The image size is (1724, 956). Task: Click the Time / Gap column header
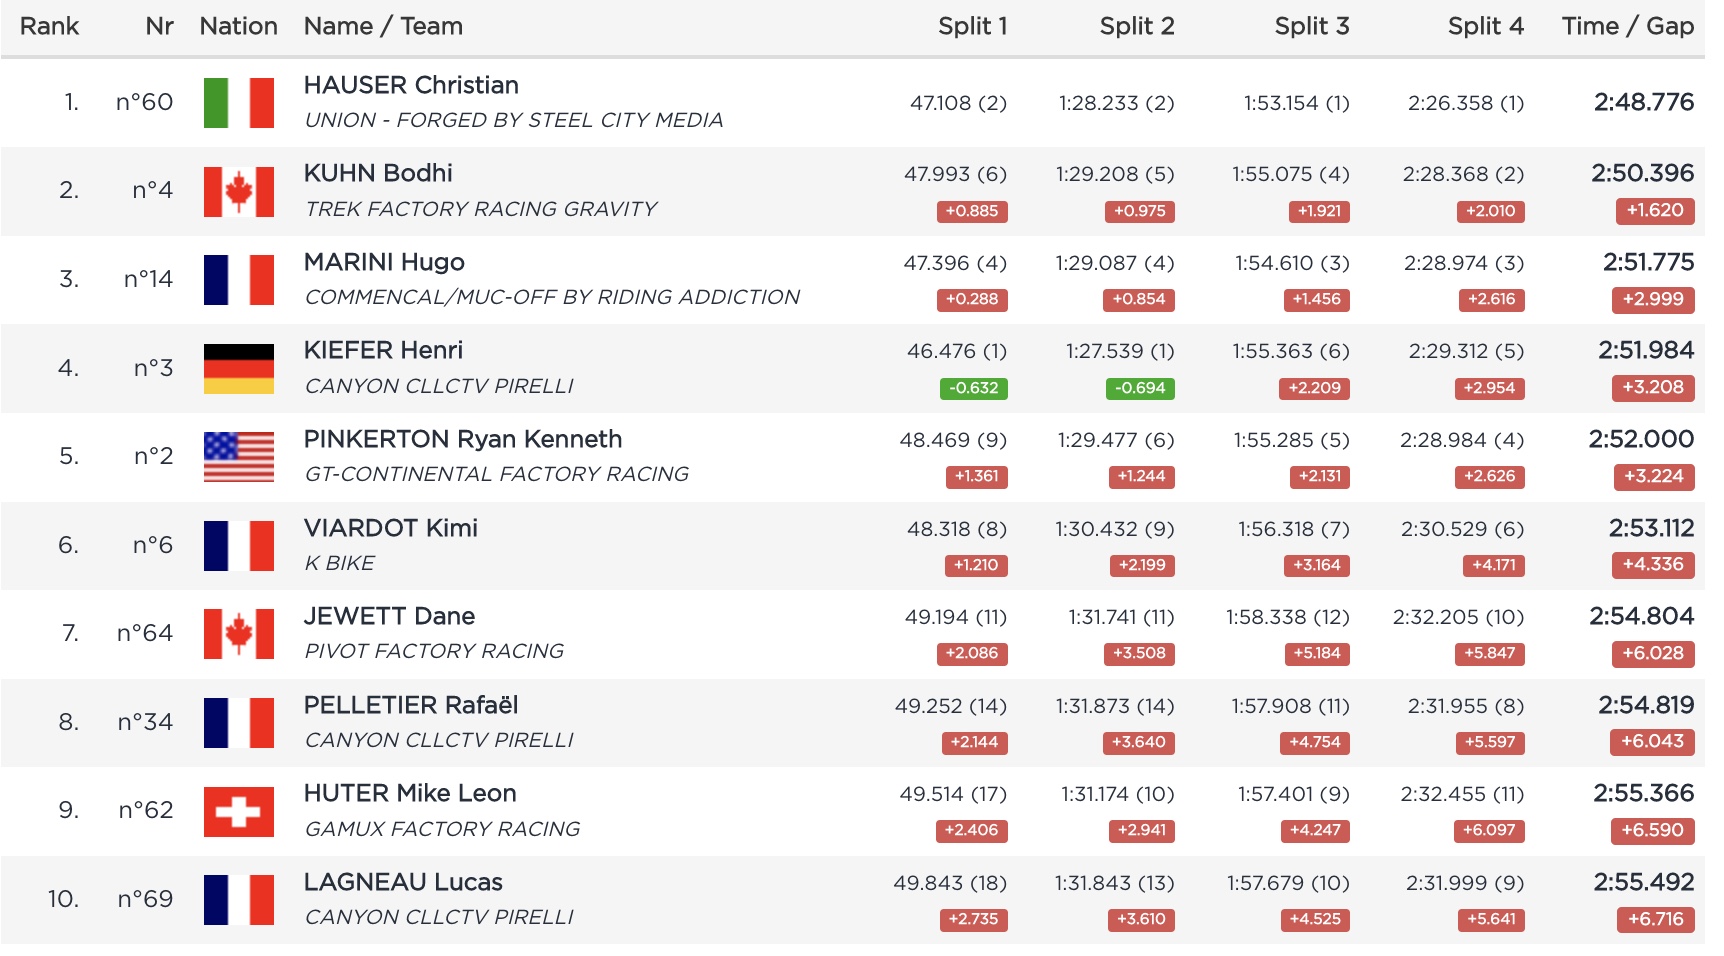(x=1627, y=27)
